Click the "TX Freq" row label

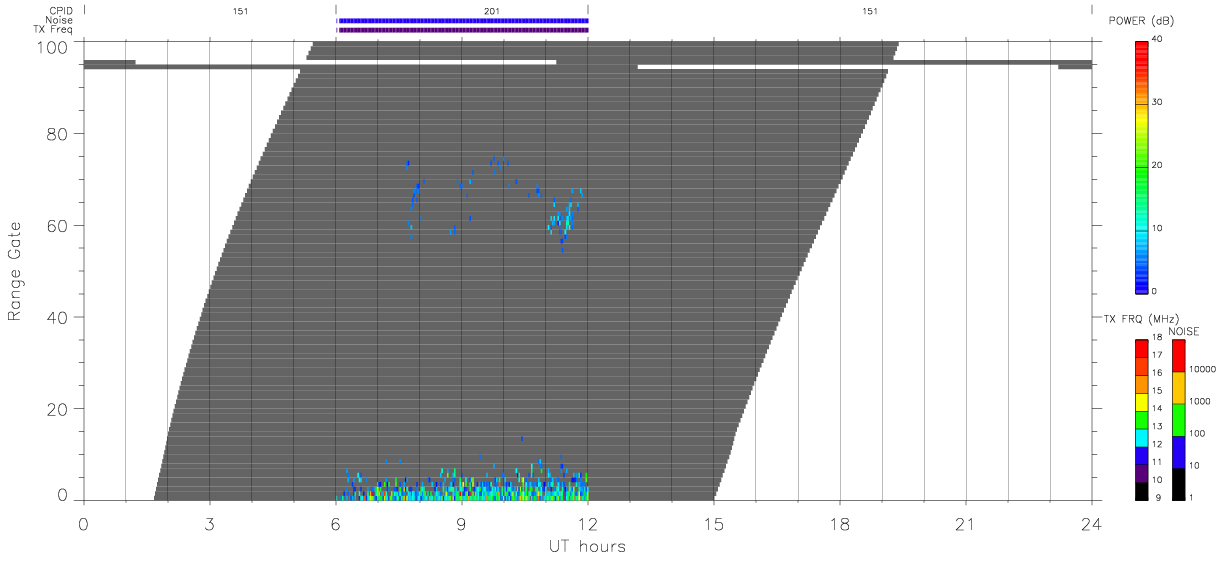pos(54,29)
